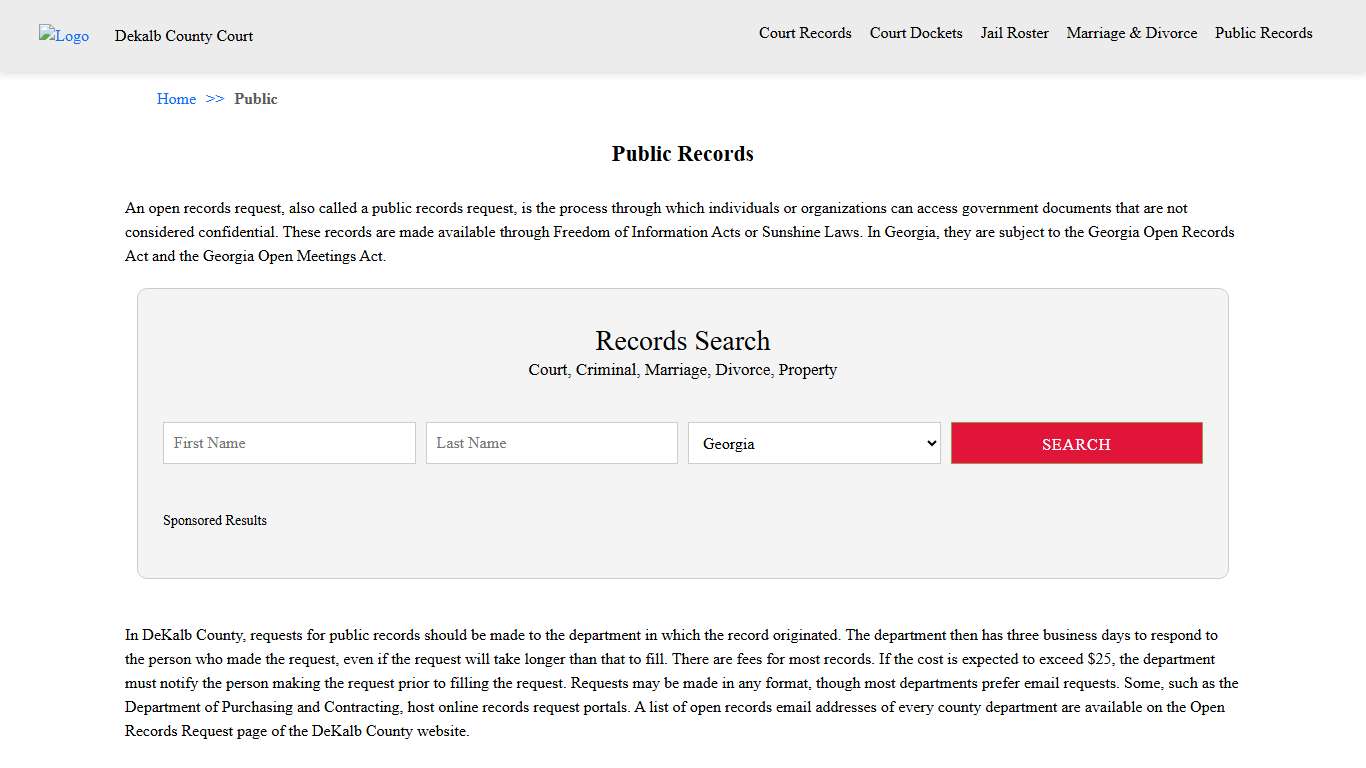Click the Public breadcrumb label
This screenshot has width=1366, height=768.
click(256, 98)
